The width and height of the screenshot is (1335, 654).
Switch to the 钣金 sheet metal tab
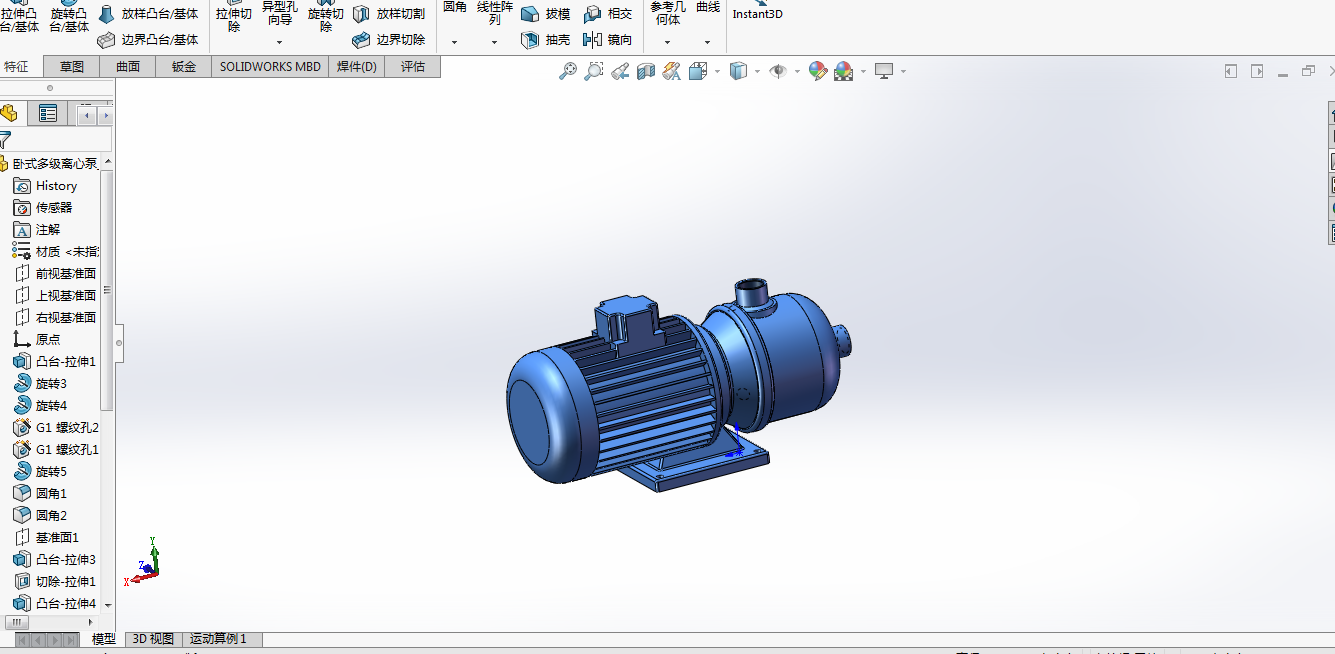point(184,67)
